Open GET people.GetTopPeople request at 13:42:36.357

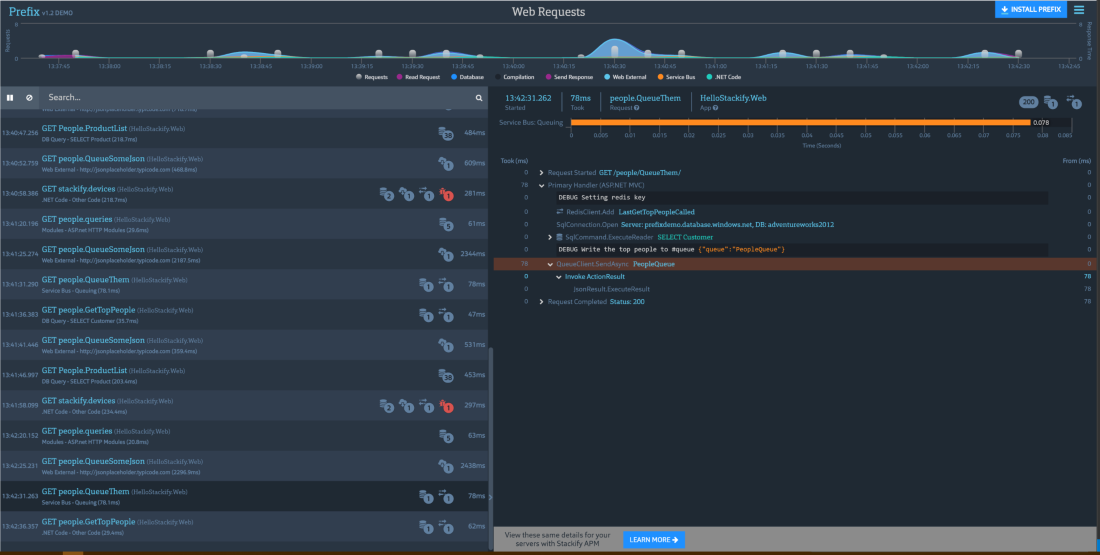click(x=244, y=526)
